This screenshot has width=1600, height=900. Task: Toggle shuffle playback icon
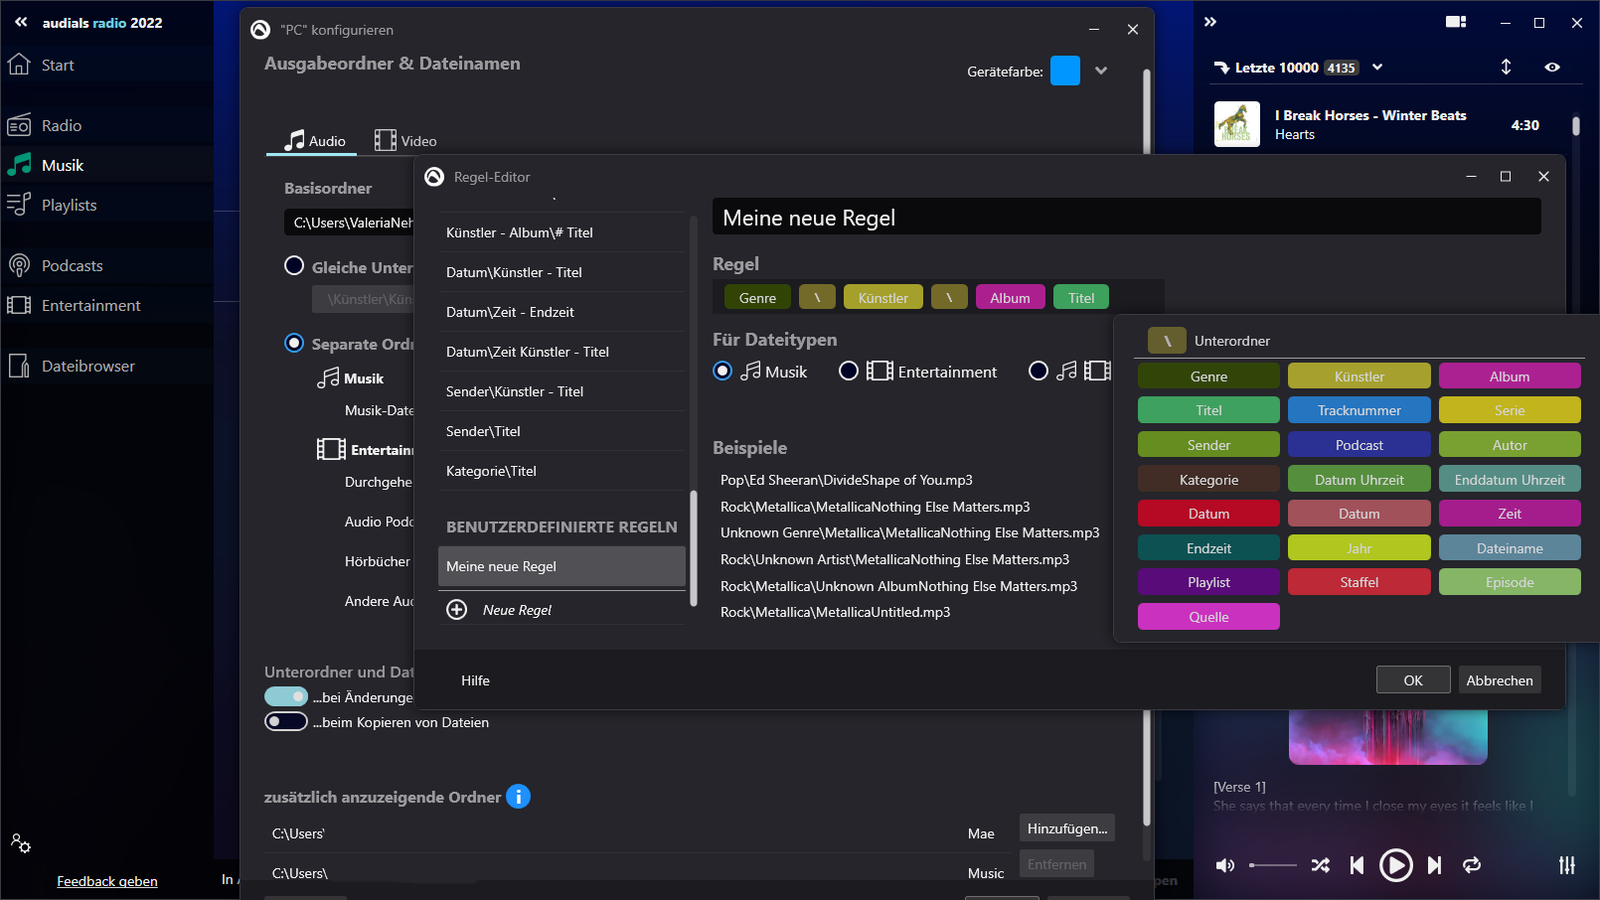(1320, 865)
